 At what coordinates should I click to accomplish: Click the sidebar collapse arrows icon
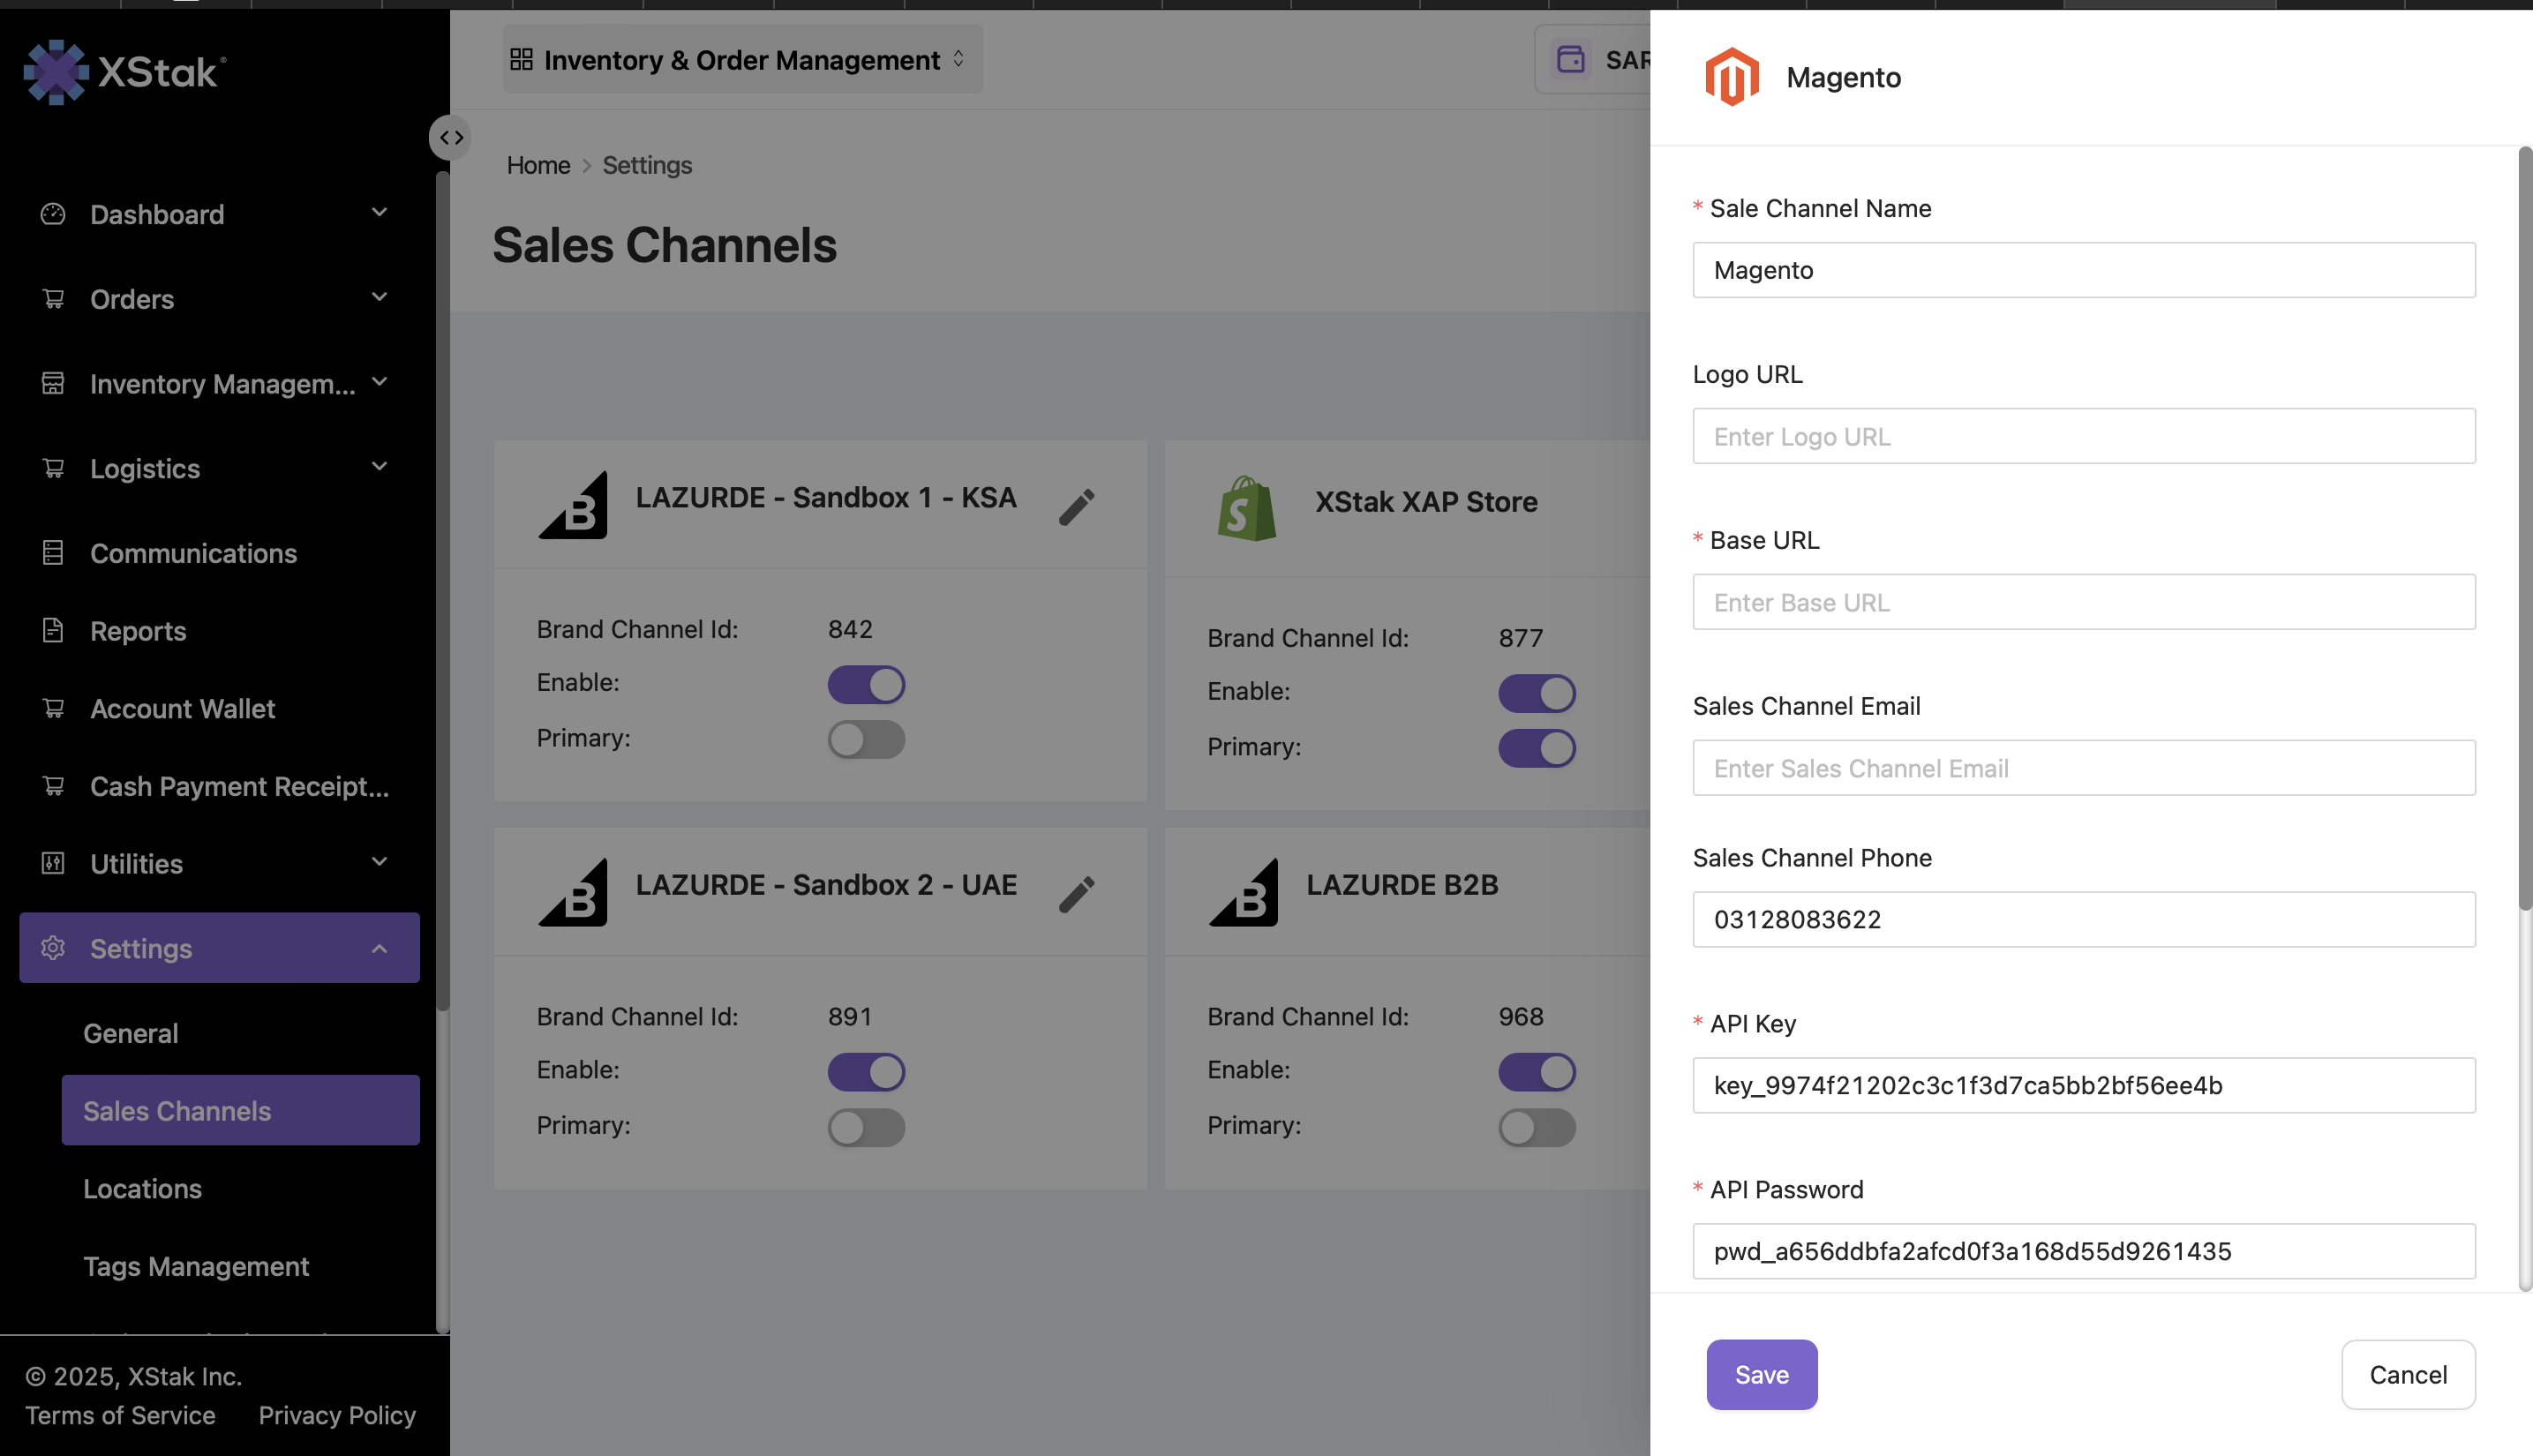(x=451, y=138)
